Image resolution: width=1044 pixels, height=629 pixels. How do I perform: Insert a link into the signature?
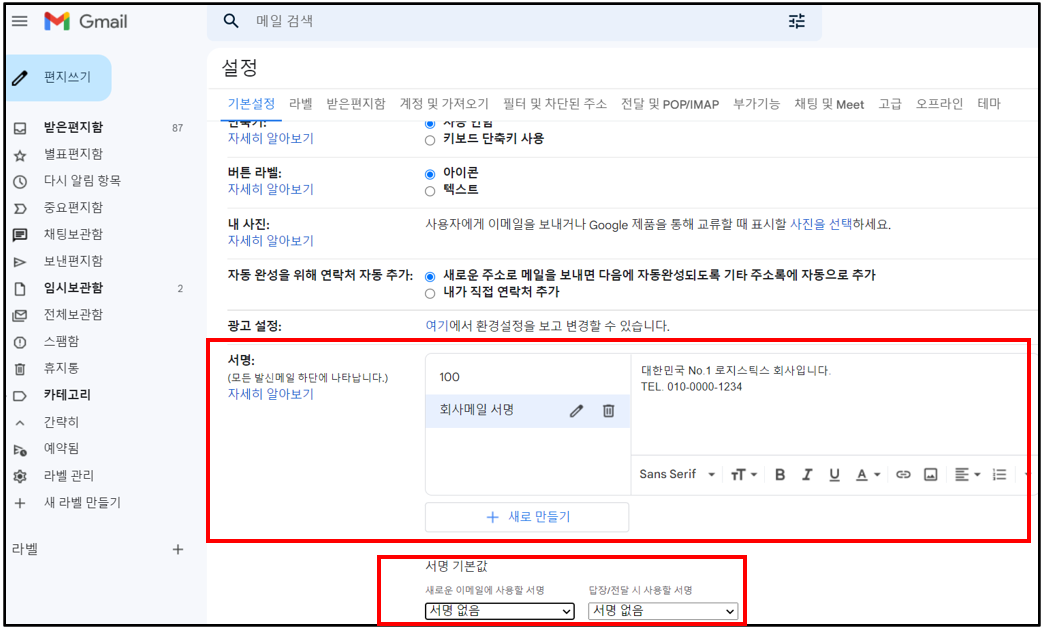click(x=903, y=474)
